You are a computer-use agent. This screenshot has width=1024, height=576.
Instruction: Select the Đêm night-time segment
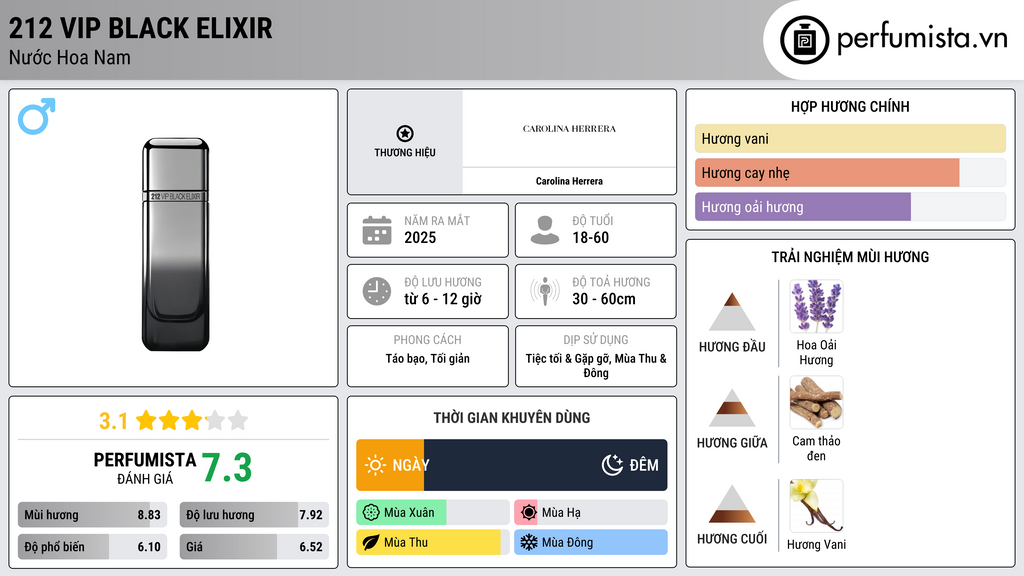point(545,465)
